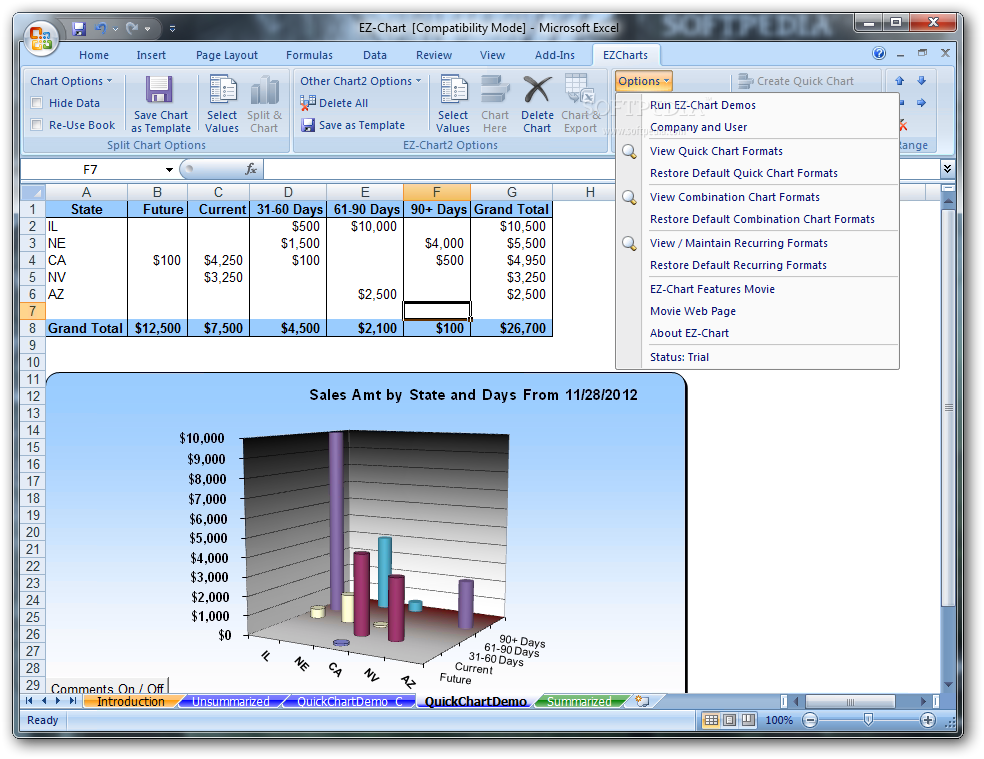Viewport: 984px width, 759px height.
Task: Save workbook using quick access floppy icon
Action: tap(78, 28)
